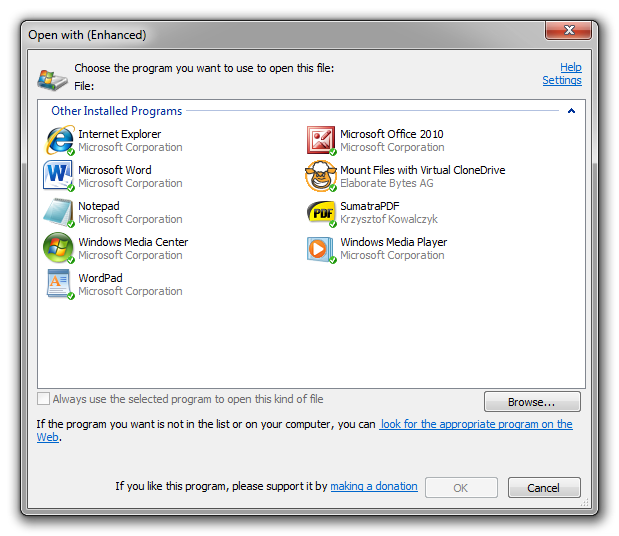Click the Windows Media Center label

[133, 242]
